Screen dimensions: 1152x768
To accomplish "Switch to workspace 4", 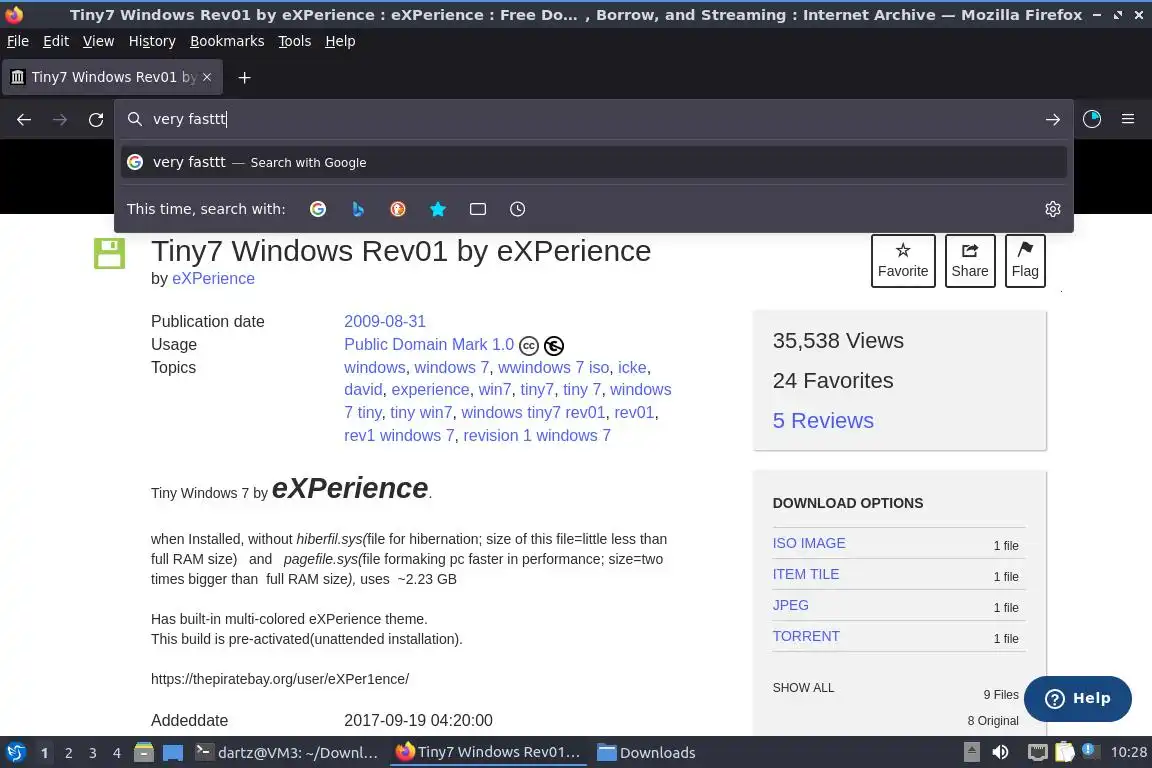I will pyautogui.click(x=117, y=753).
